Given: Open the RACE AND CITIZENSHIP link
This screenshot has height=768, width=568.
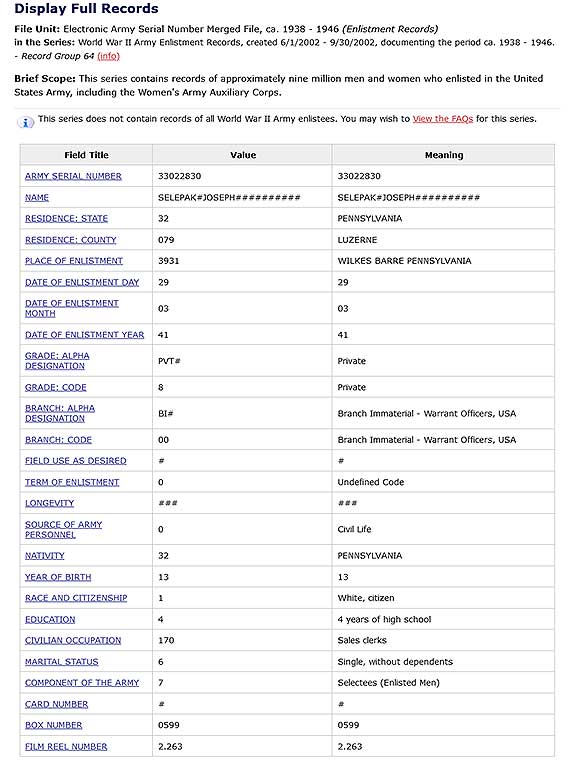Looking at the screenshot, I should click(x=76, y=598).
